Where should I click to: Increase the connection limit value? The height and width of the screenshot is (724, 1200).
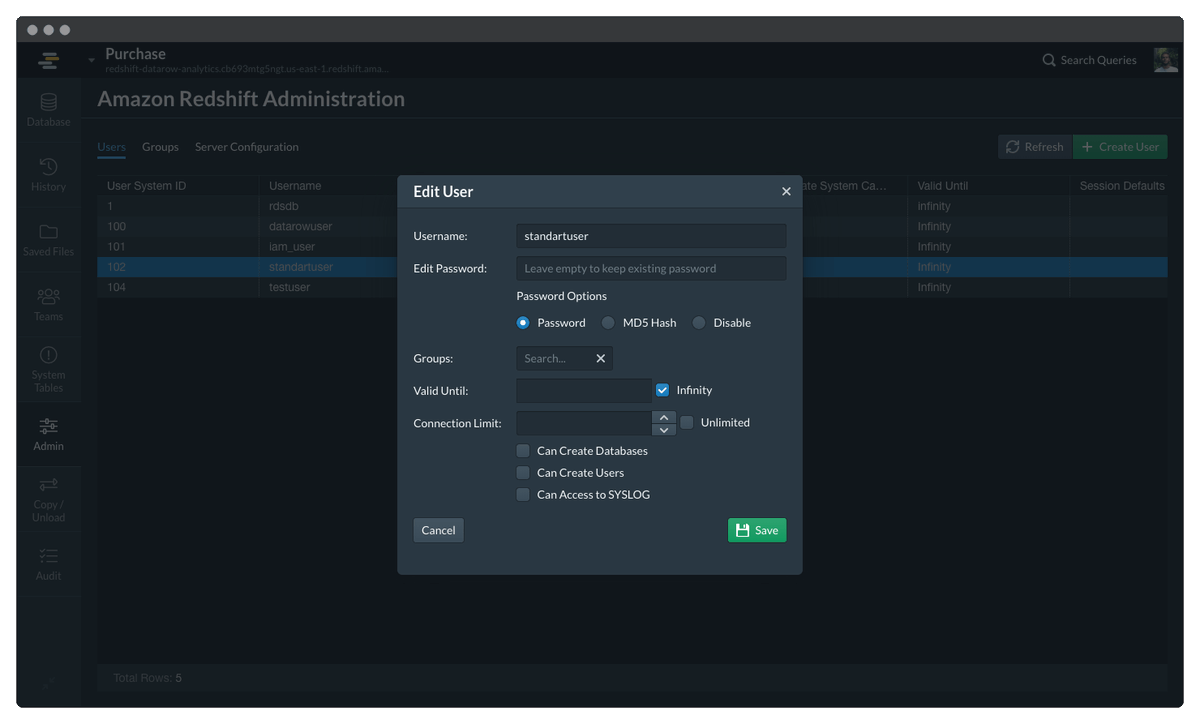pos(664,417)
